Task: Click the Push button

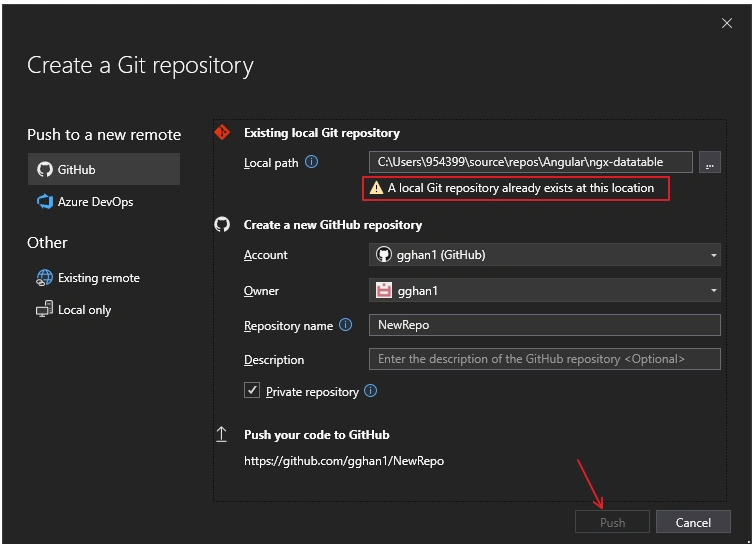Action: 612,522
